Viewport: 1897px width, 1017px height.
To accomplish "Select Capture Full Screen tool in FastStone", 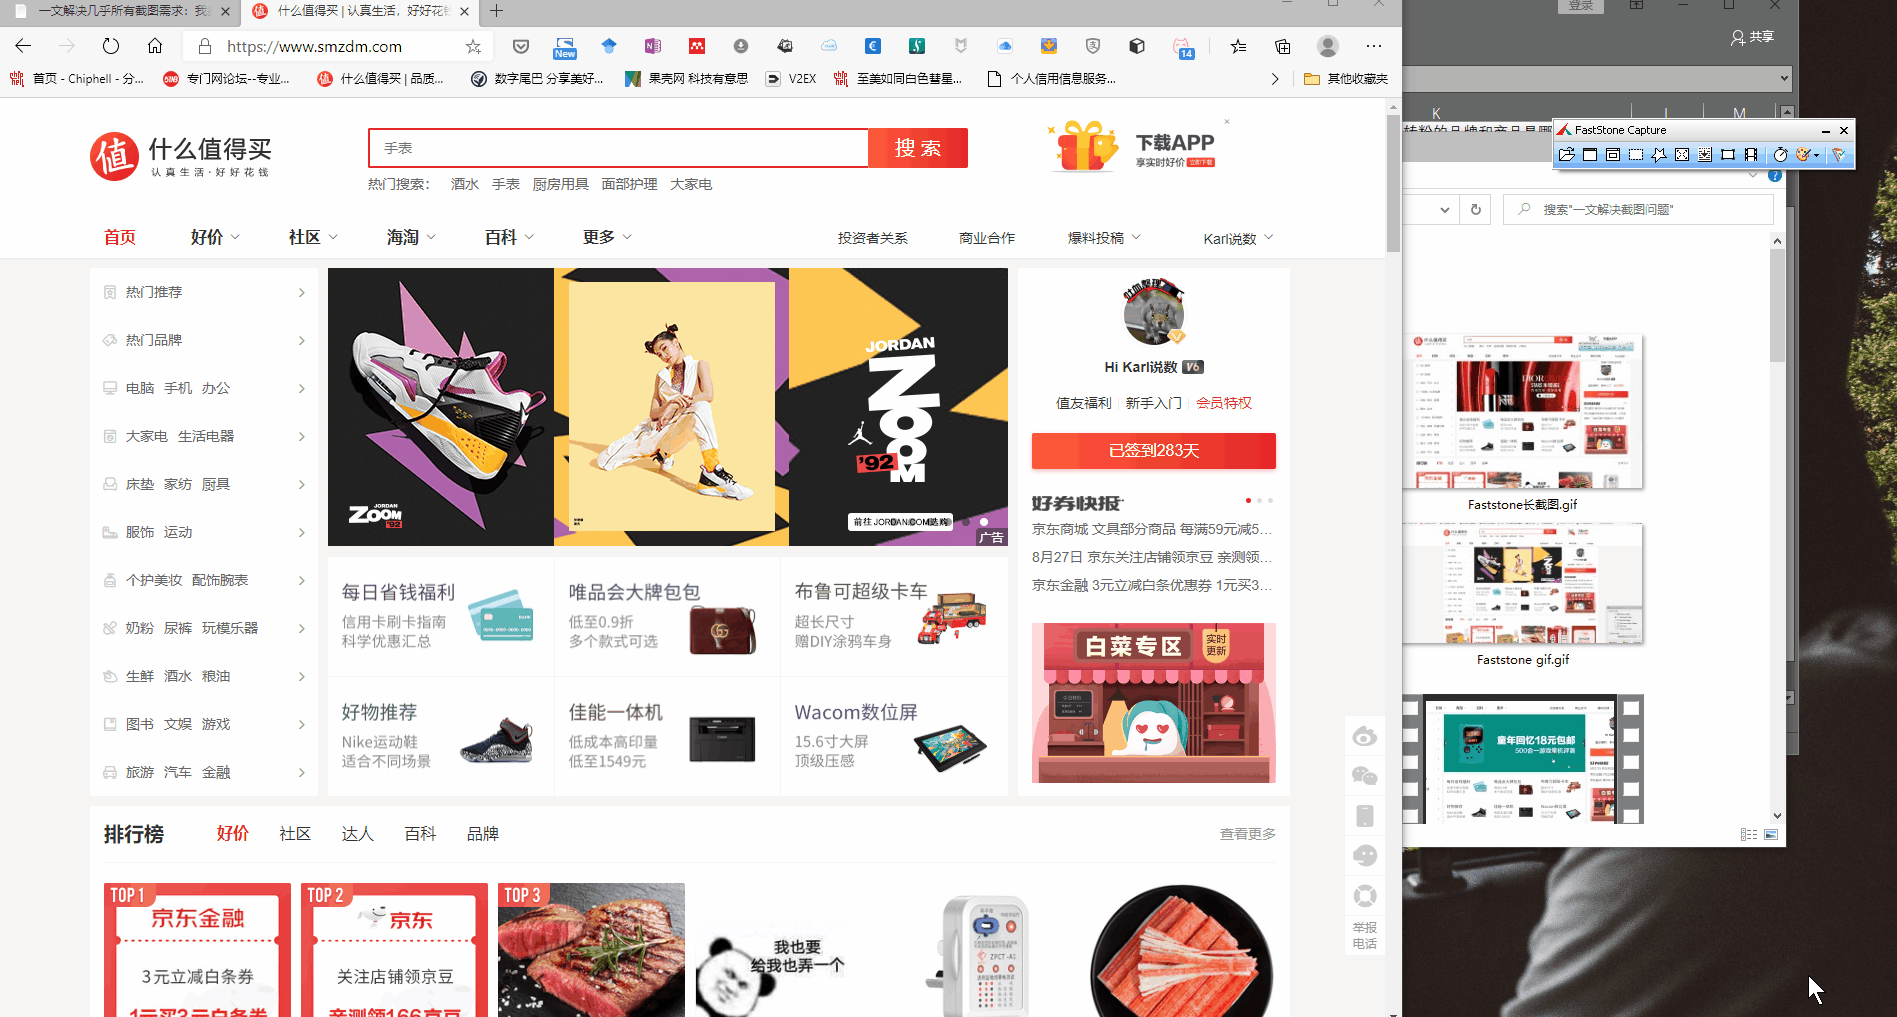I will (x=1682, y=154).
